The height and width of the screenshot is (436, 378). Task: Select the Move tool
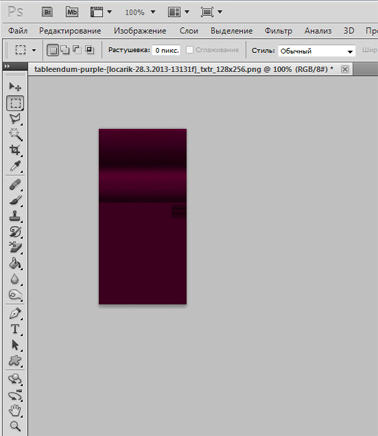tap(15, 87)
